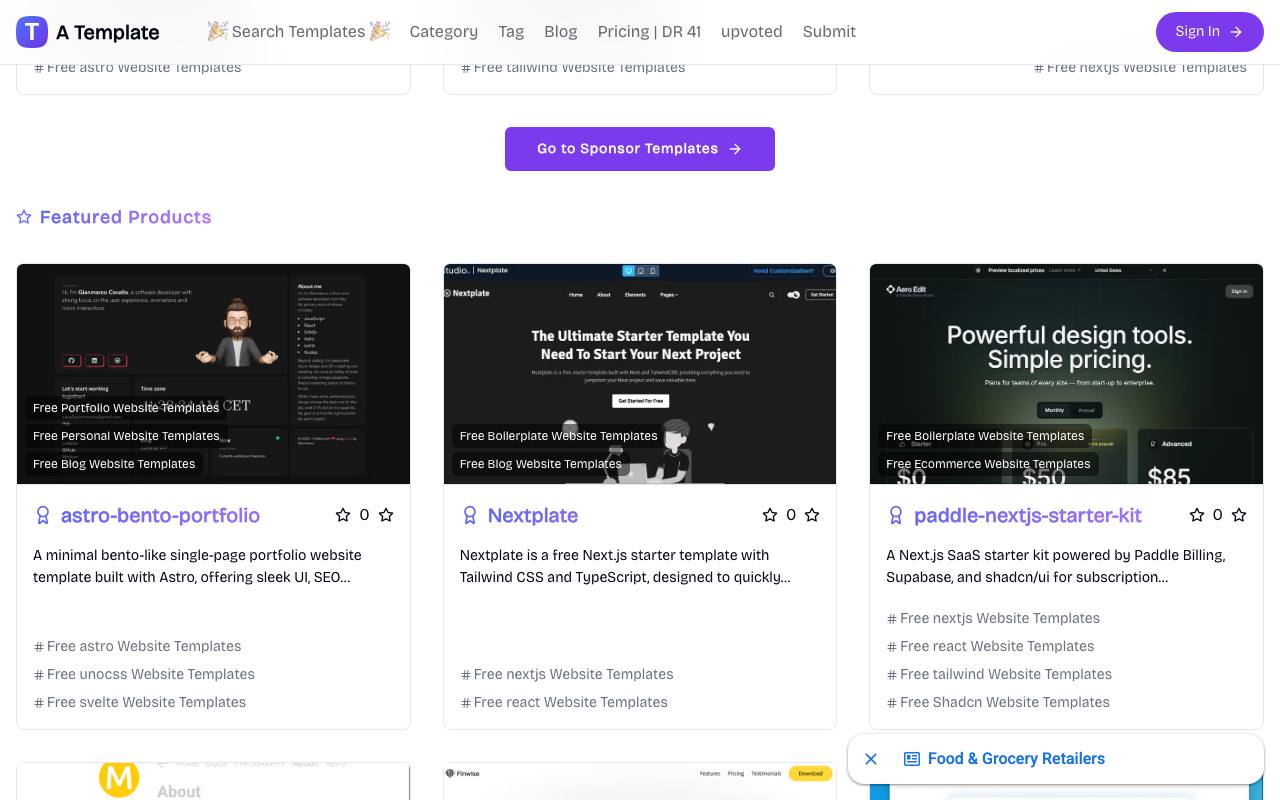Open Pricing | DR 41 page
The image size is (1280, 800).
point(650,32)
